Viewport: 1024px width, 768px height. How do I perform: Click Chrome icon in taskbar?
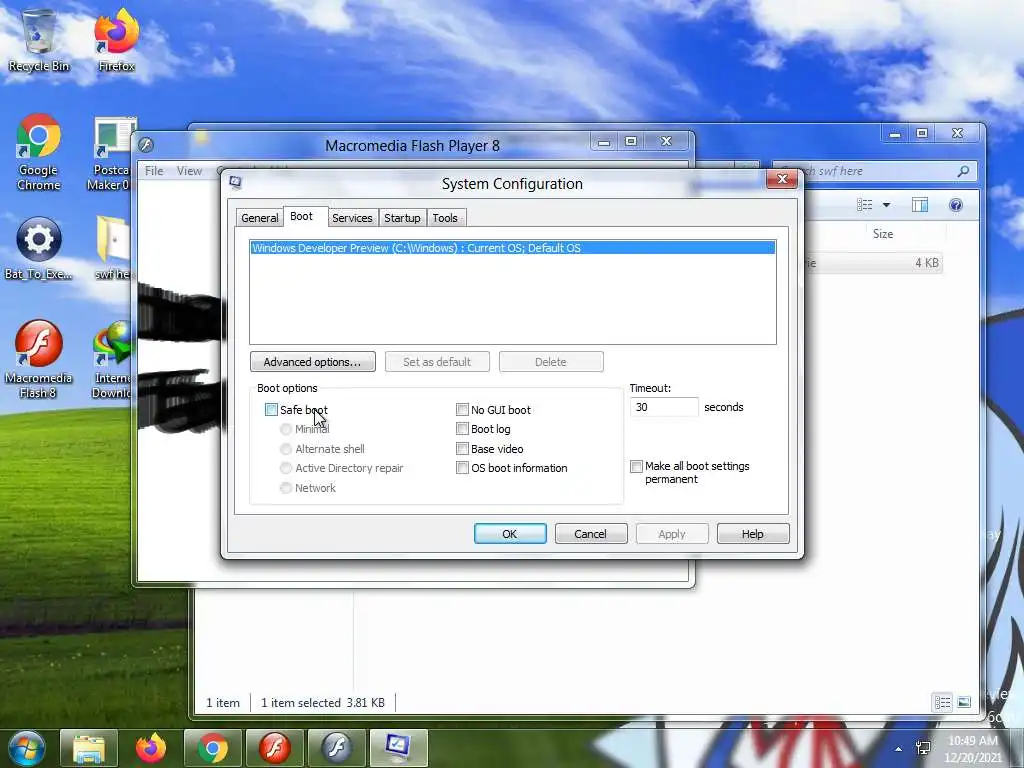[213, 748]
